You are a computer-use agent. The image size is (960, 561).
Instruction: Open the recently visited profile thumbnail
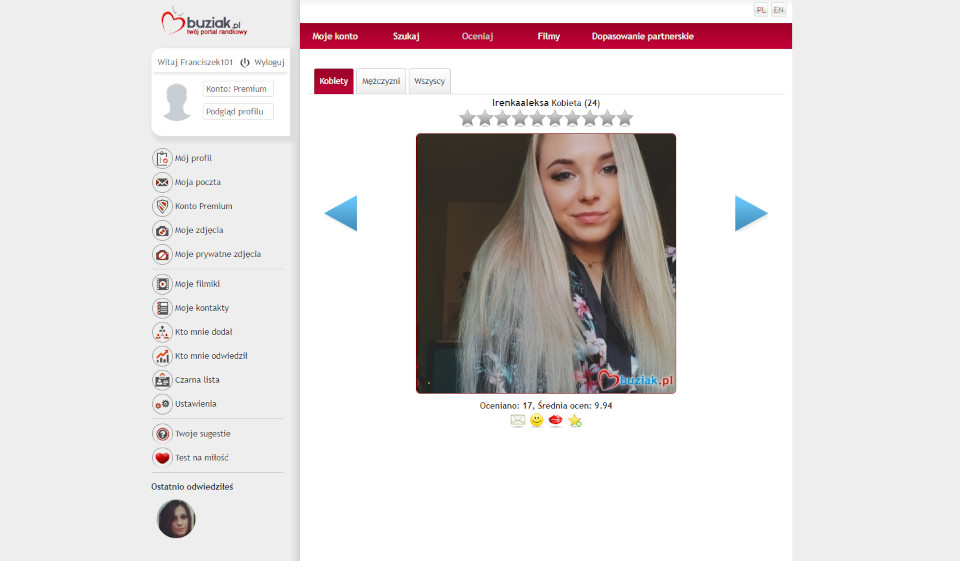coord(176,519)
